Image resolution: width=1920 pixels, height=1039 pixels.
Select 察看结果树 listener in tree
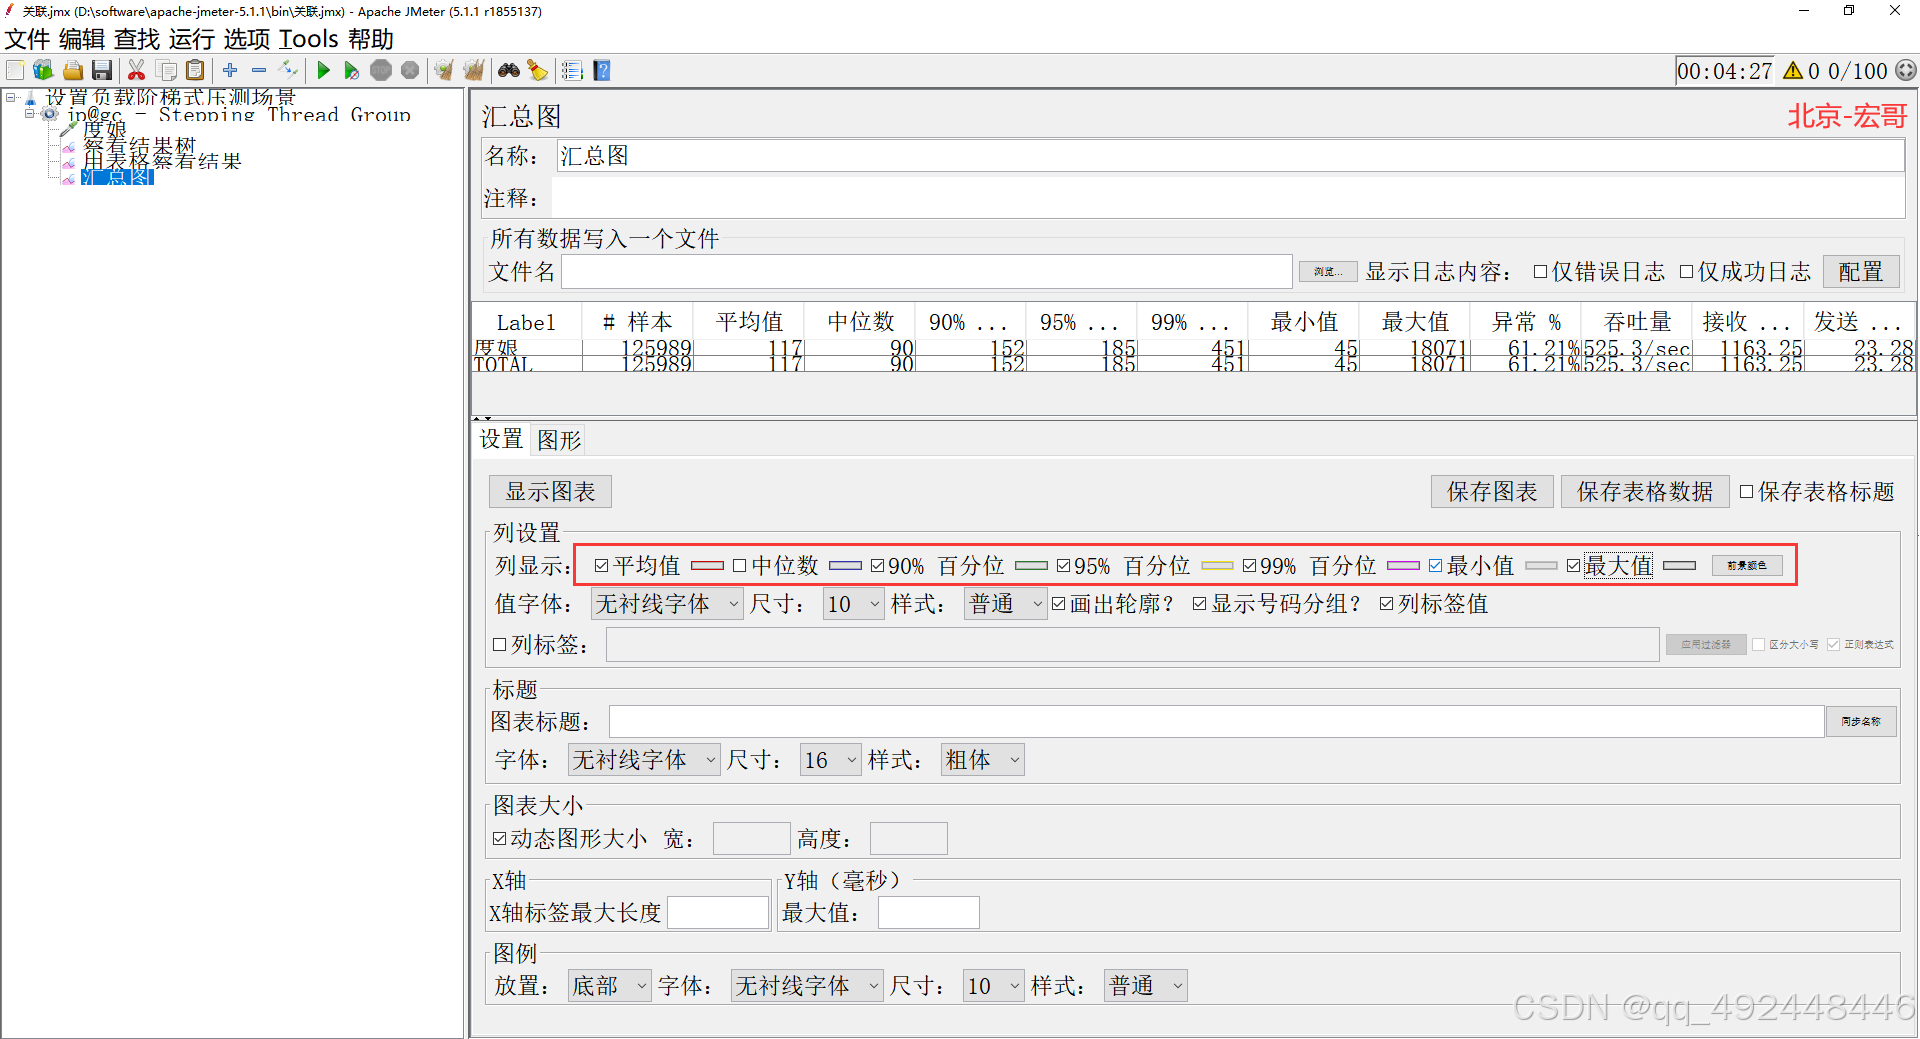click(x=139, y=145)
